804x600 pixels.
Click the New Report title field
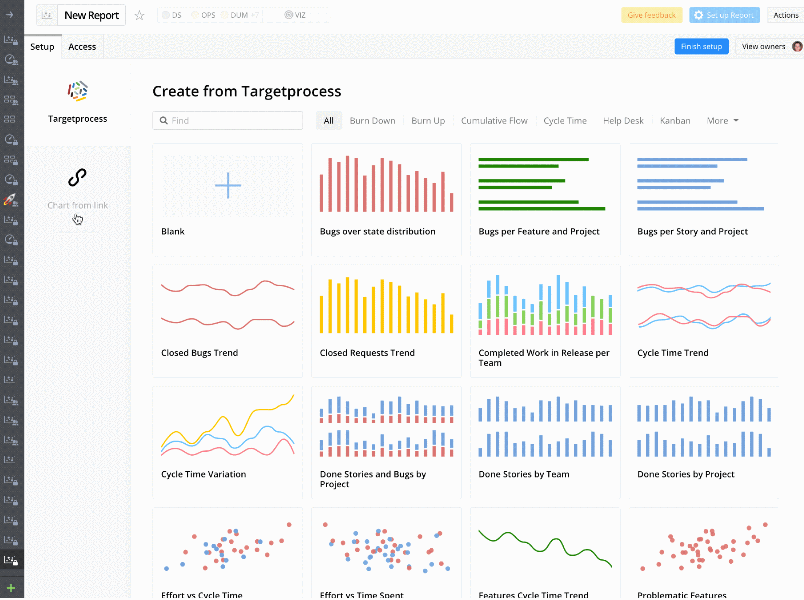click(92, 15)
